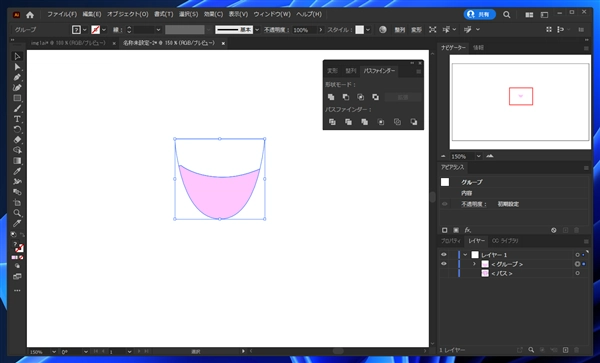Click Minus Front shape mode icon

coord(346,97)
